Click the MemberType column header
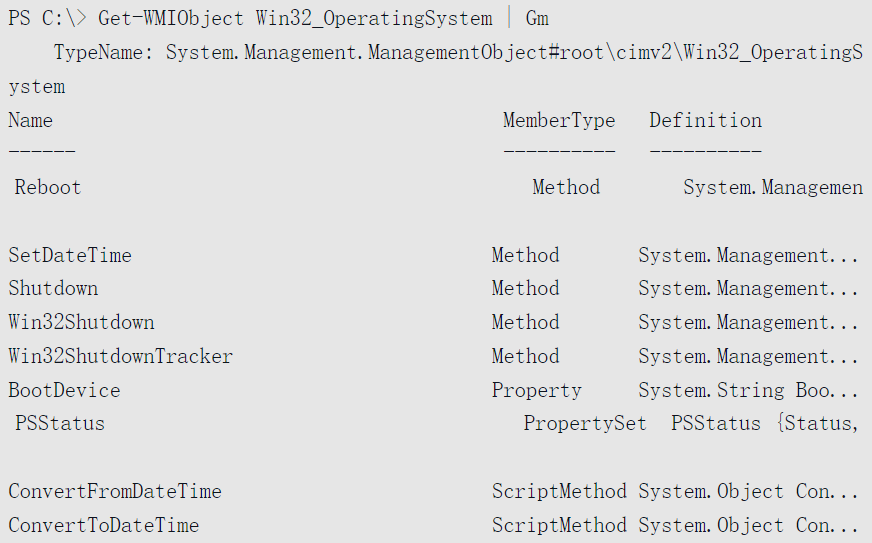The height and width of the screenshot is (543, 872). [559, 120]
